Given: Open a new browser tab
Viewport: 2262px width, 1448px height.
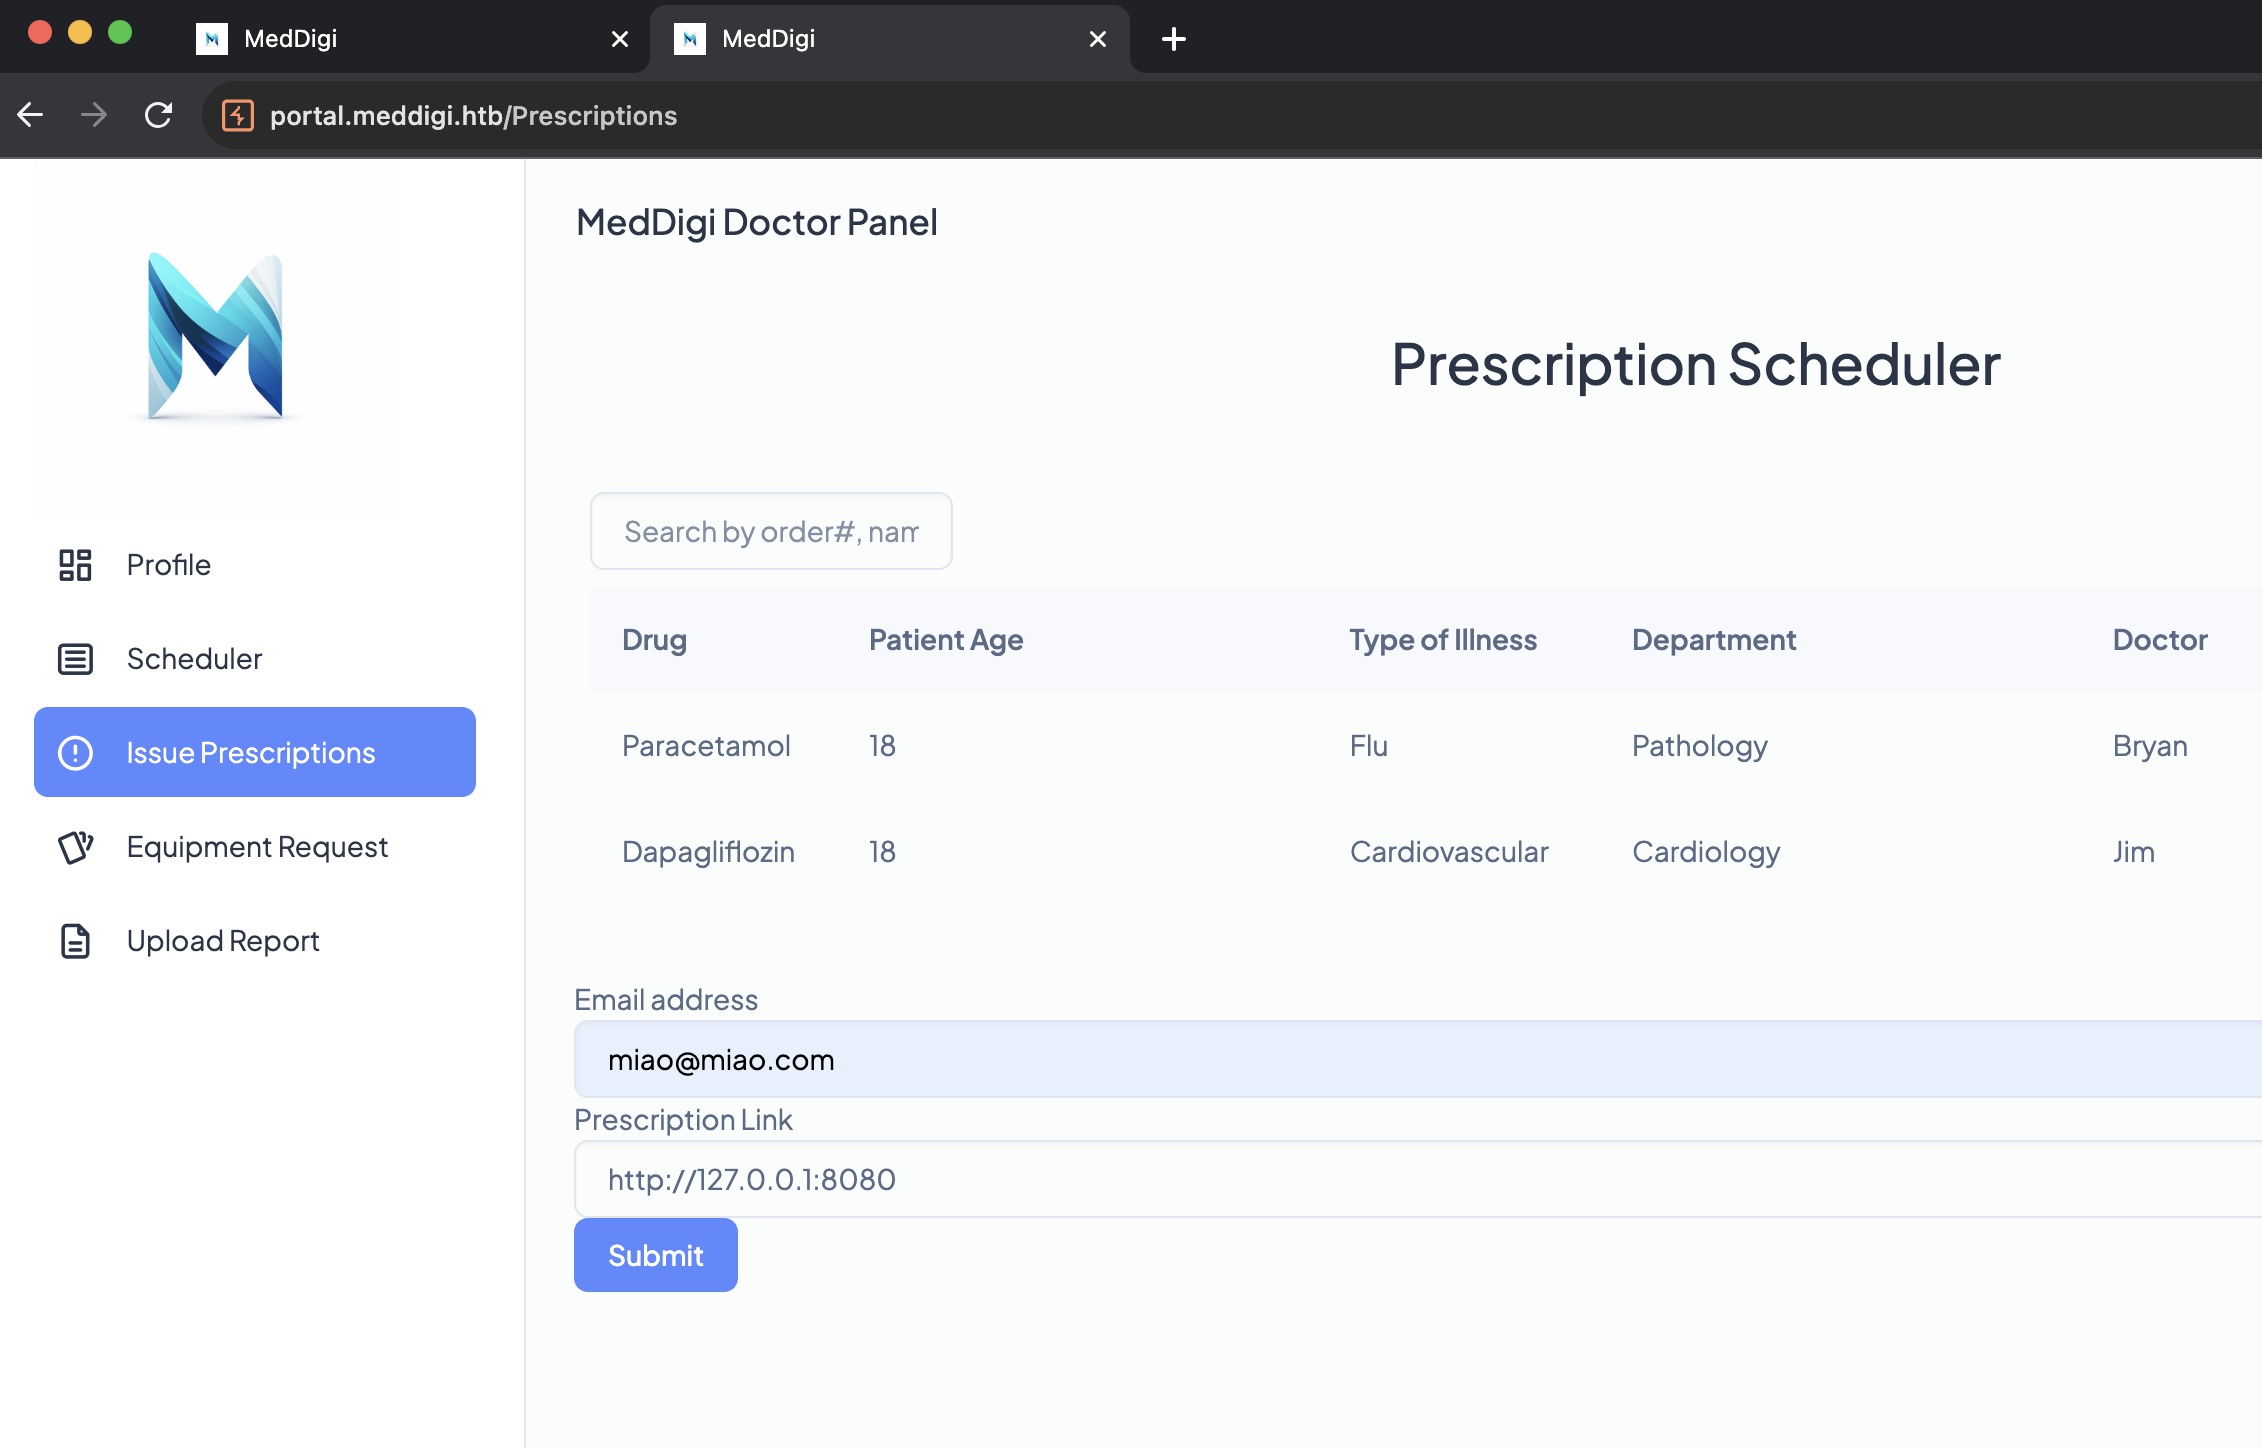Looking at the screenshot, I should click(x=1174, y=39).
